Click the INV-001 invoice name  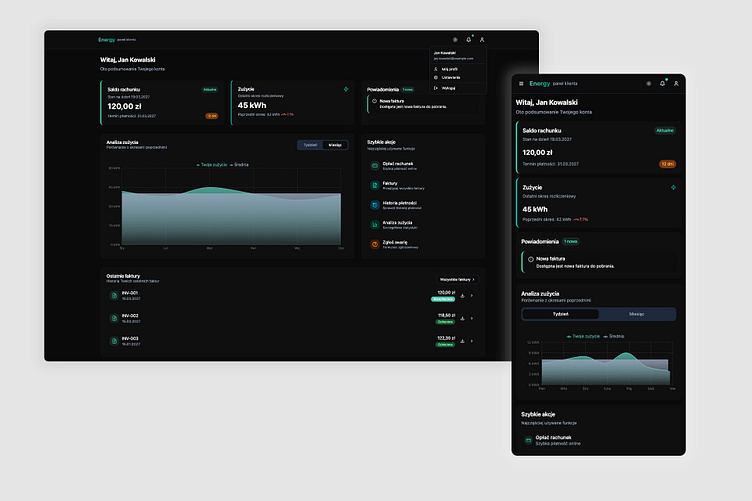130,293
